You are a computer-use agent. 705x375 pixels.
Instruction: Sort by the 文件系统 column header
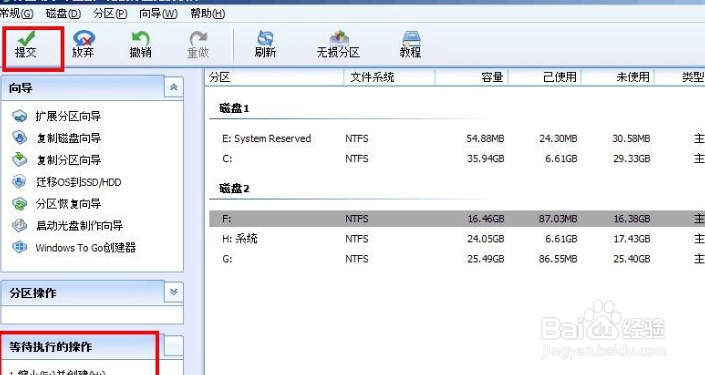pos(389,77)
